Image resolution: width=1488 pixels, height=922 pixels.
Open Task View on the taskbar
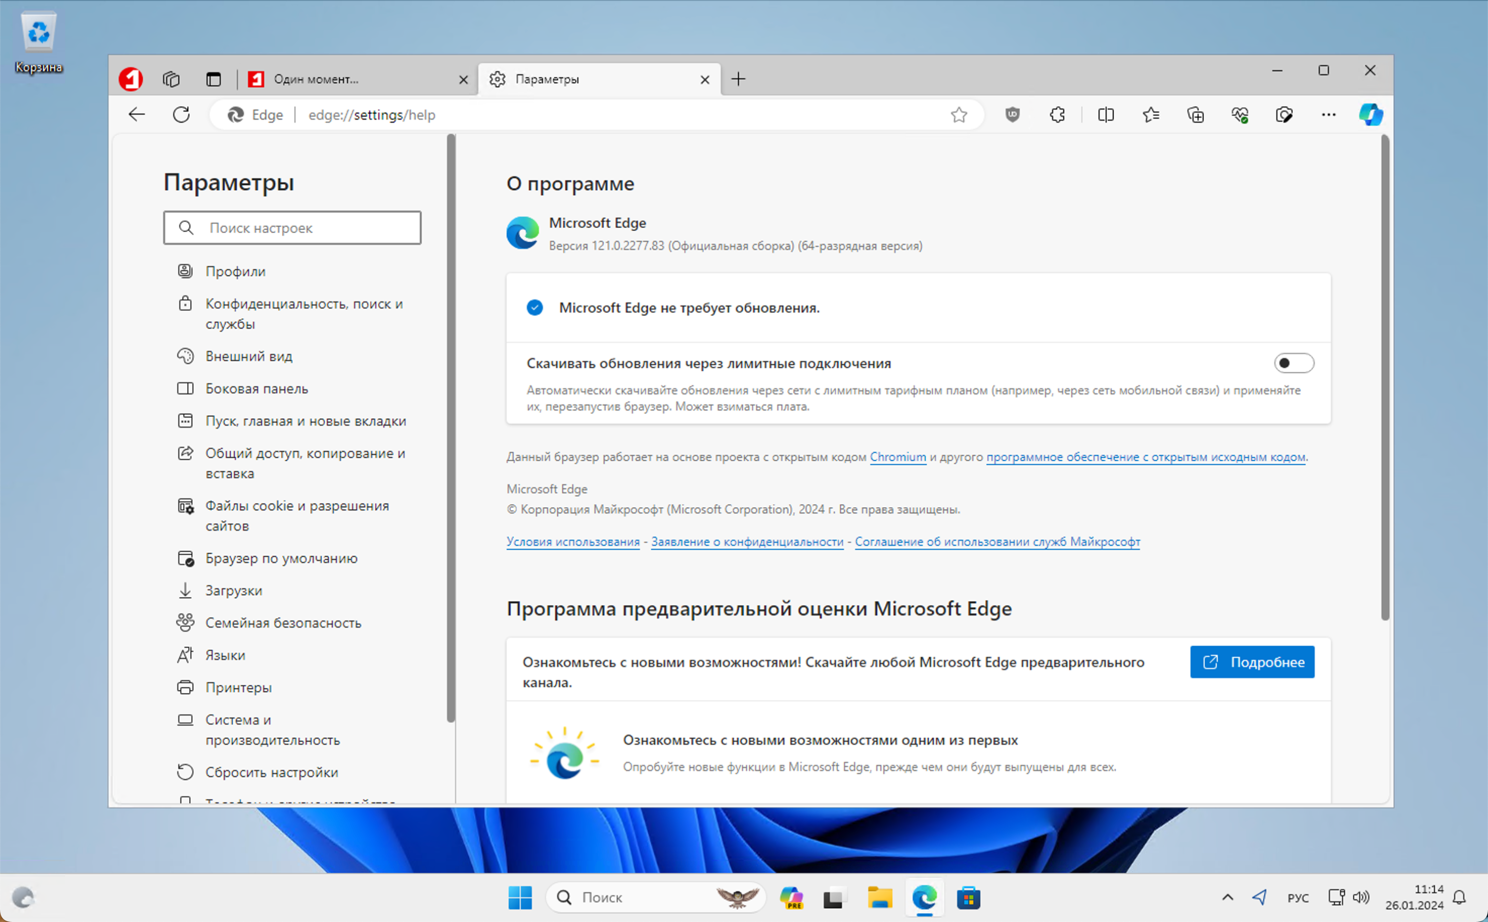[x=834, y=898]
